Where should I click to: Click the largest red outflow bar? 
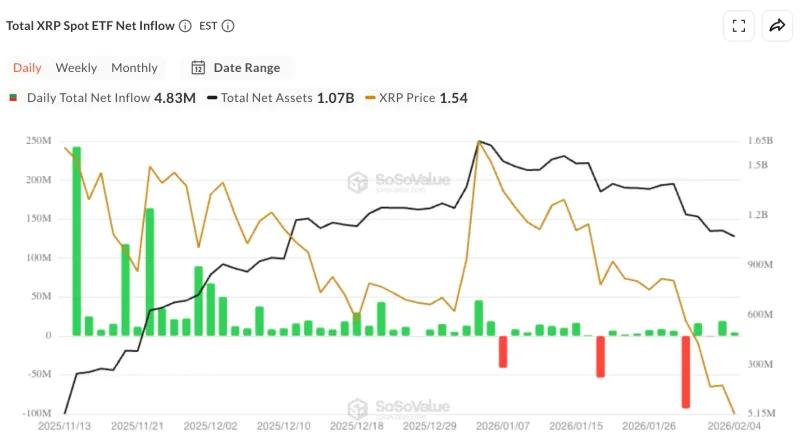click(x=686, y=371)
